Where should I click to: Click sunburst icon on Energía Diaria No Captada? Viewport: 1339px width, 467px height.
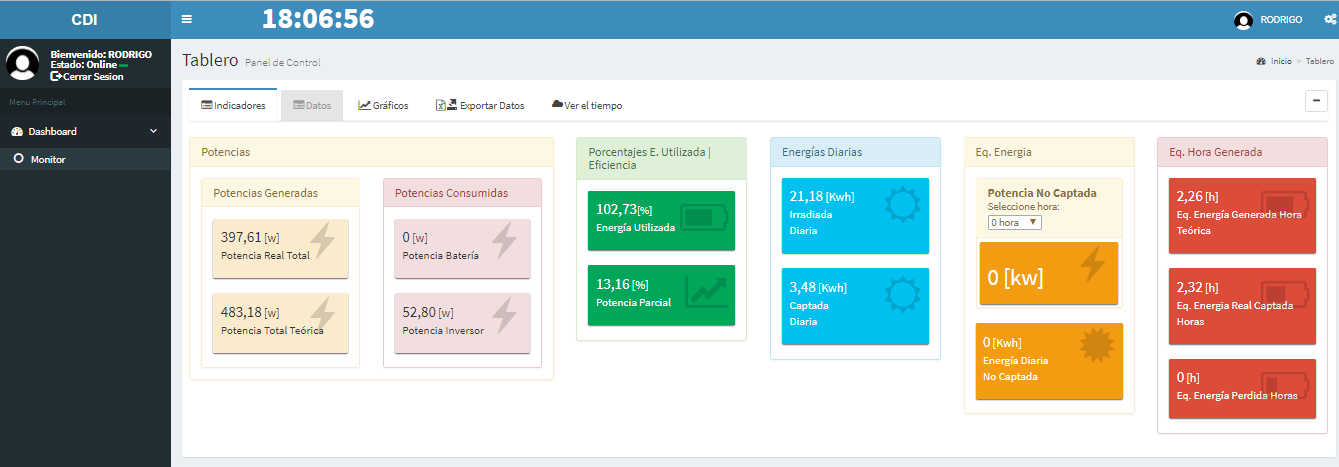1096,344
